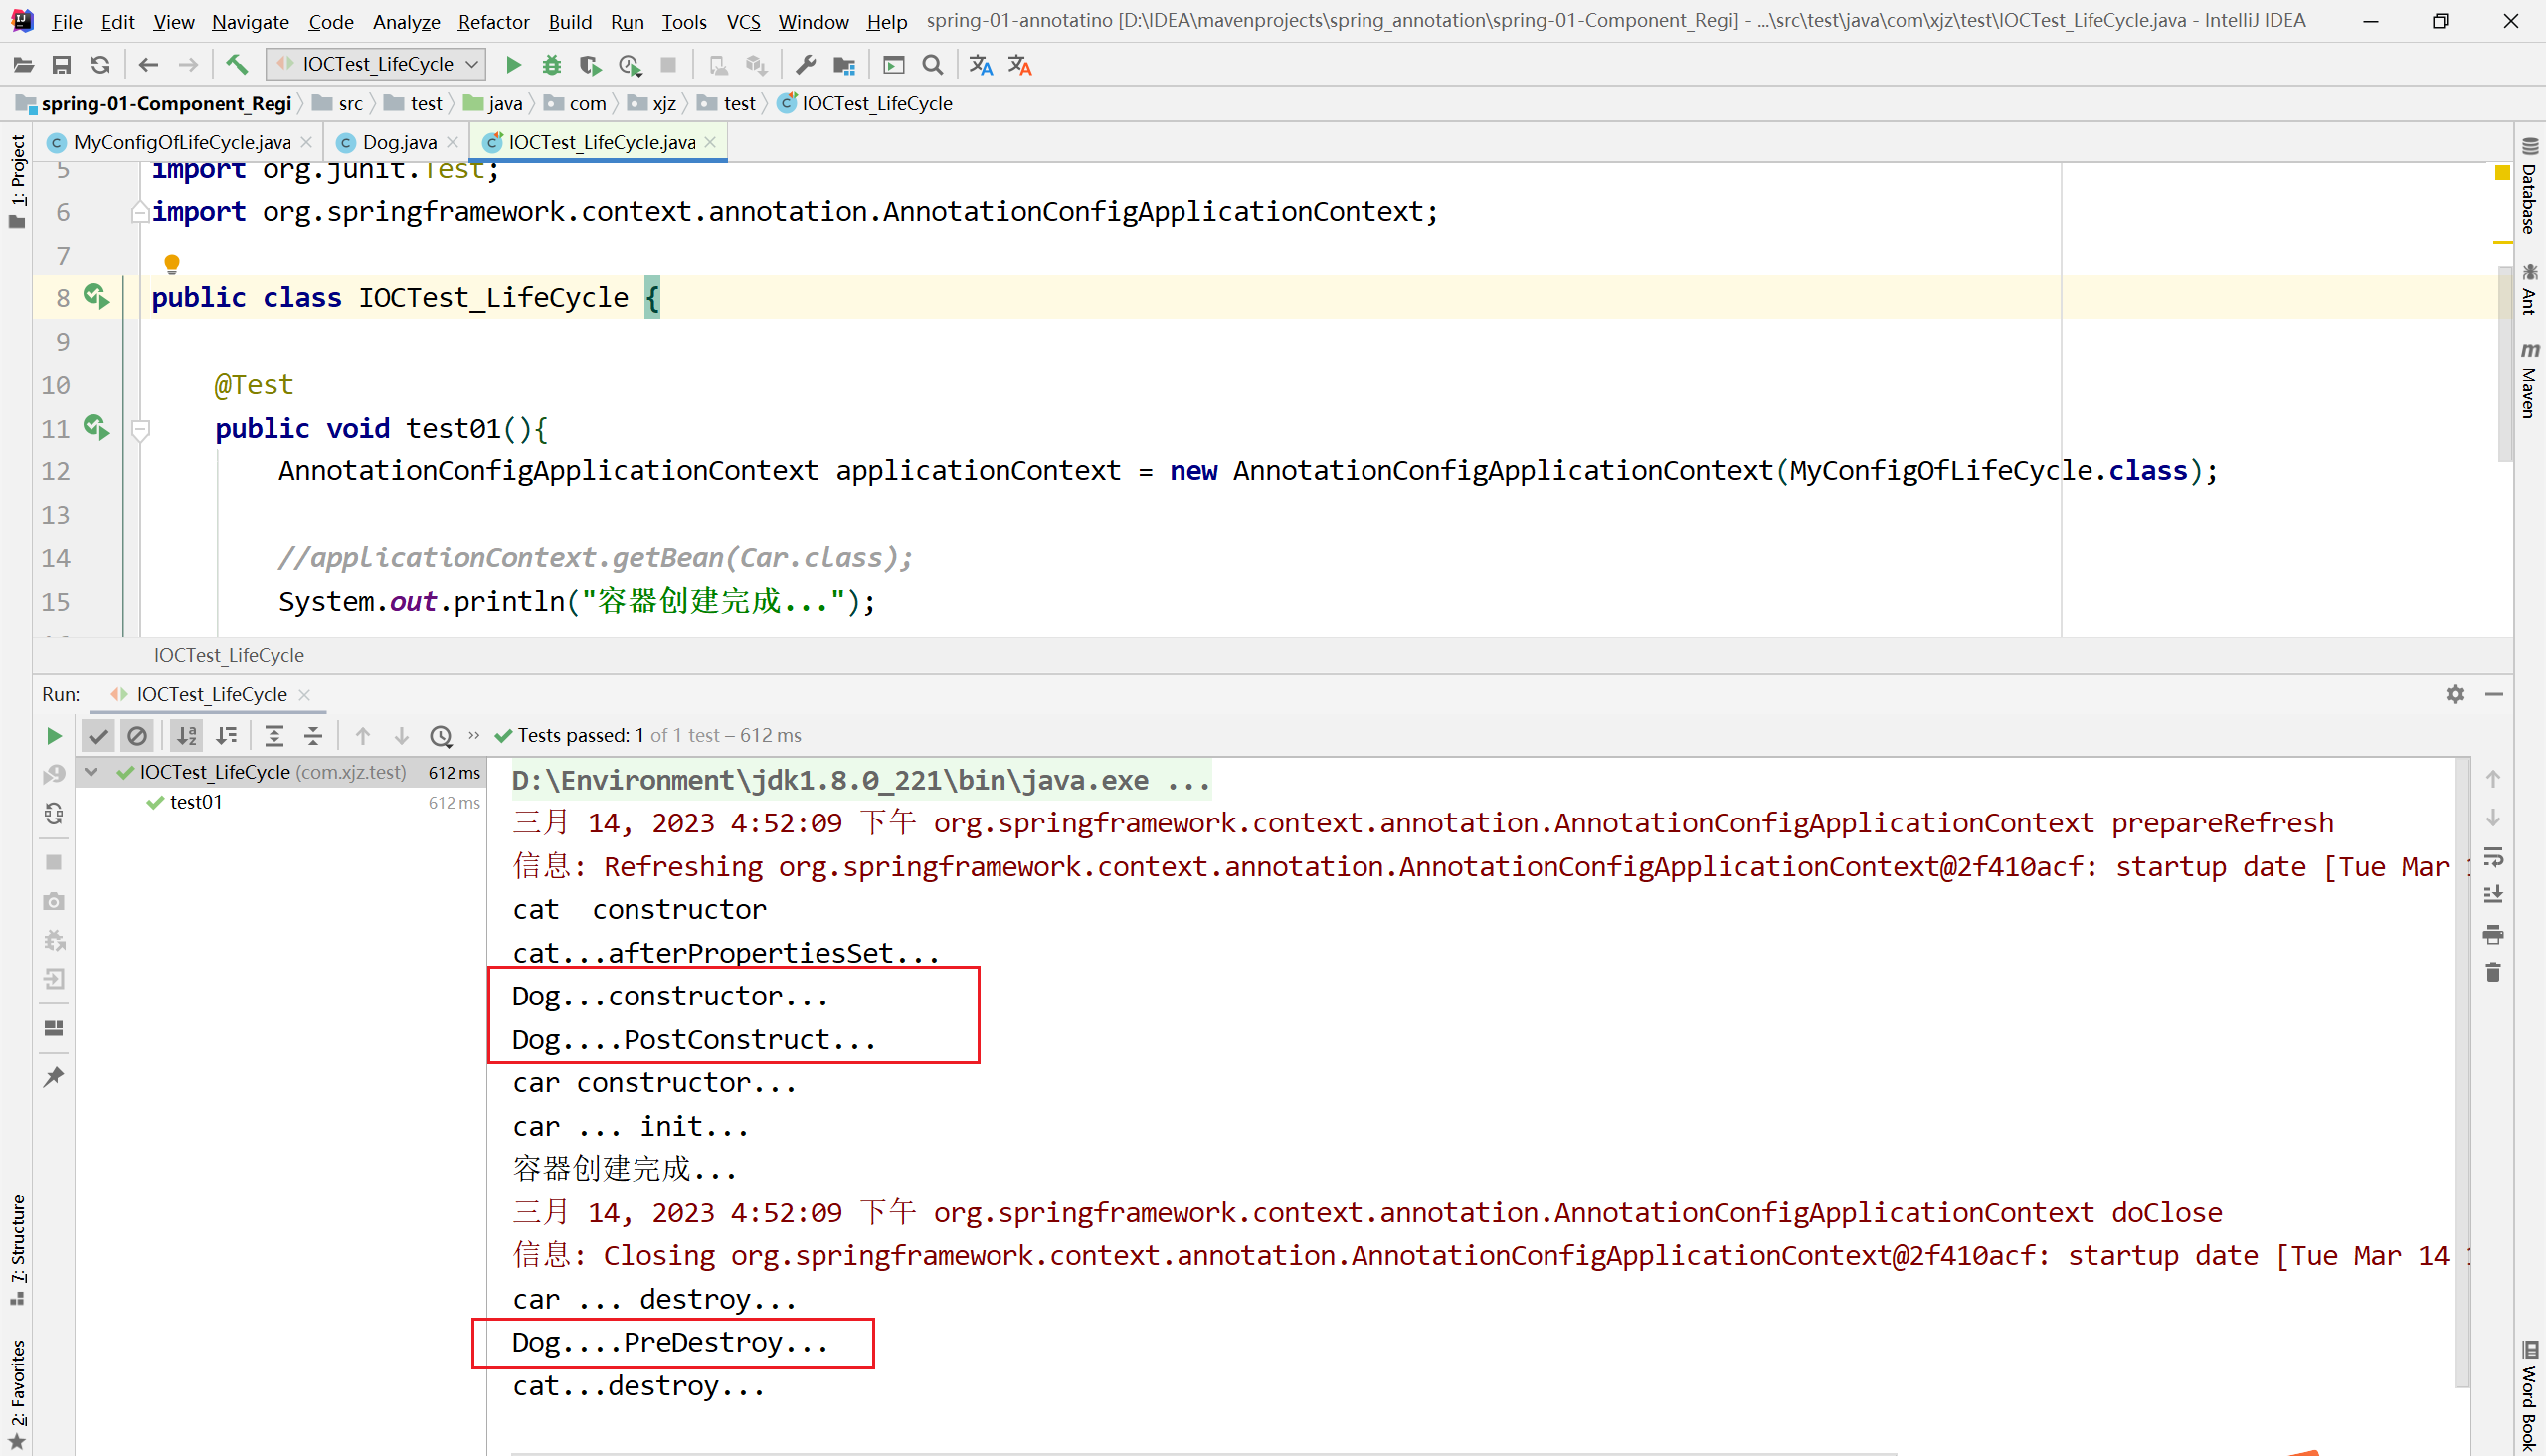Viewport: 2546px width, 1456px height.
Task: Collapse the imports fold marker on line 6
Action: (140, 212)
